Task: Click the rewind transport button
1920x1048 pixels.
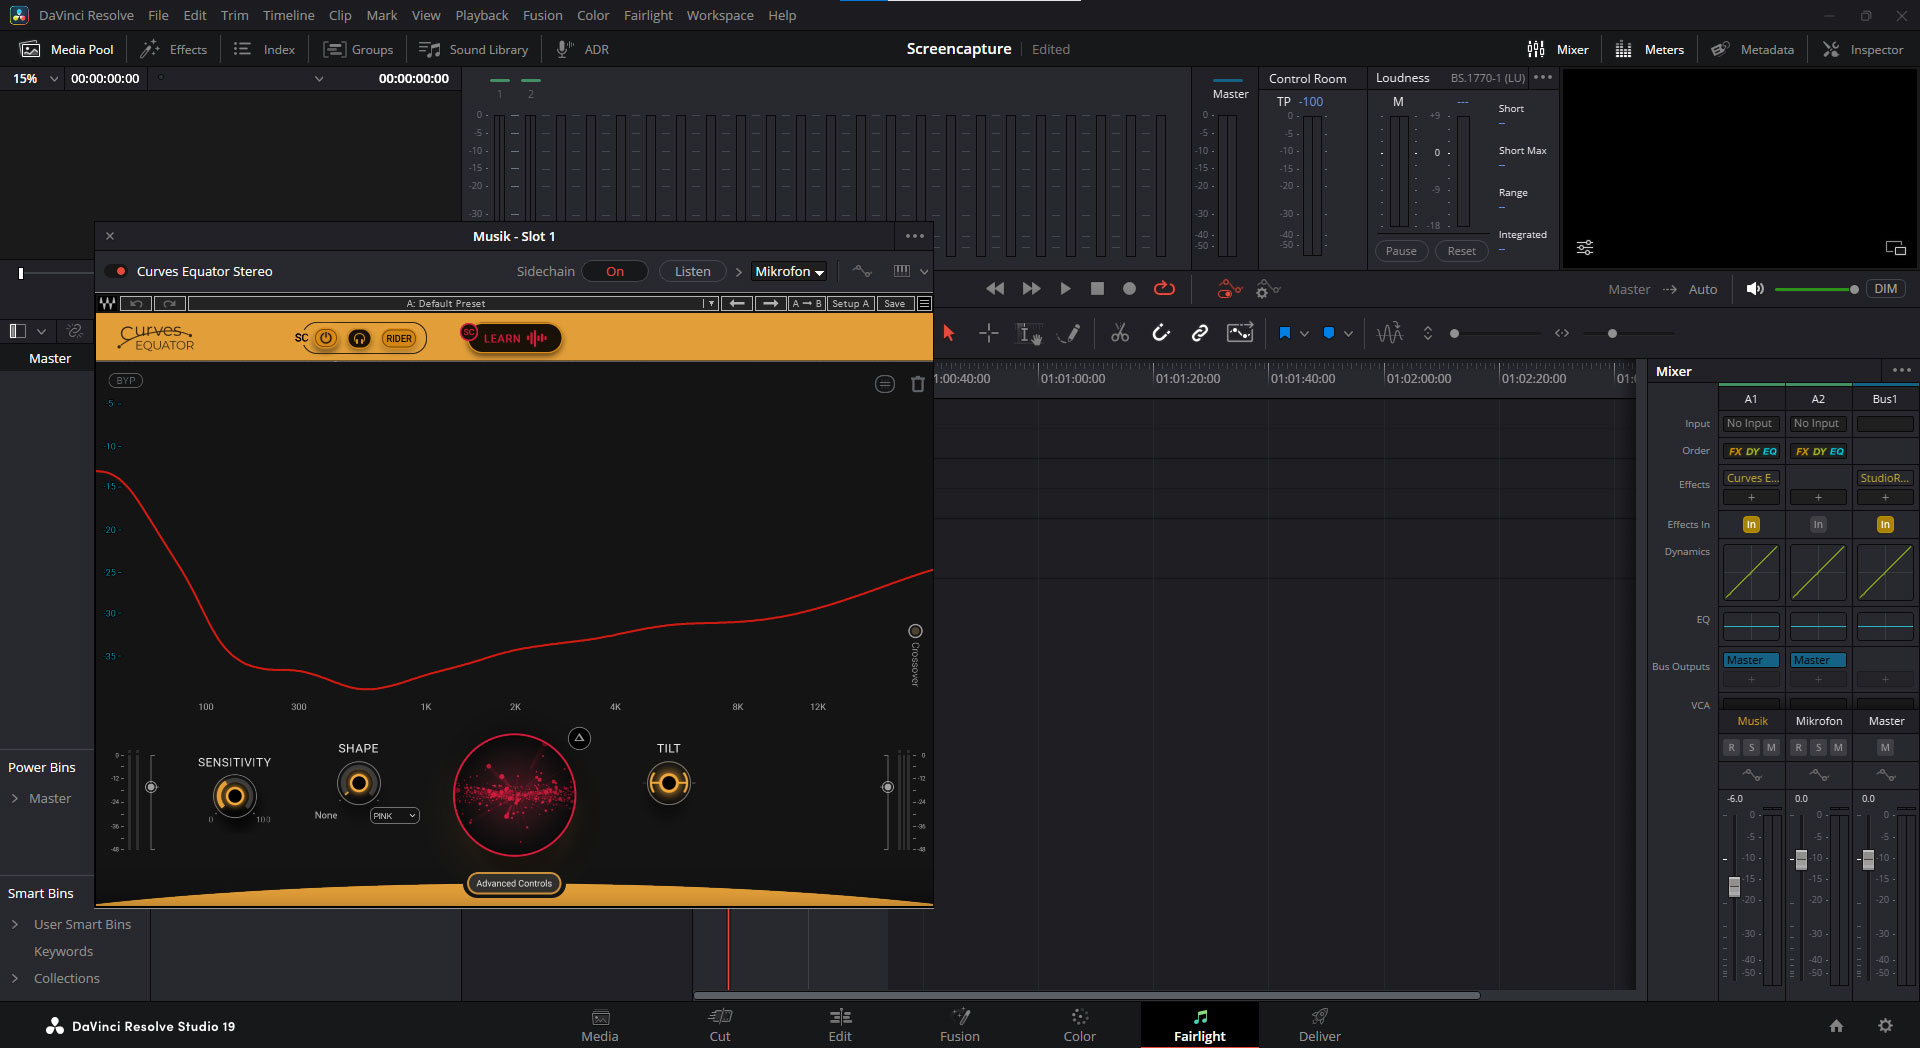Action: pyautogui.click(x=995, y=289)
